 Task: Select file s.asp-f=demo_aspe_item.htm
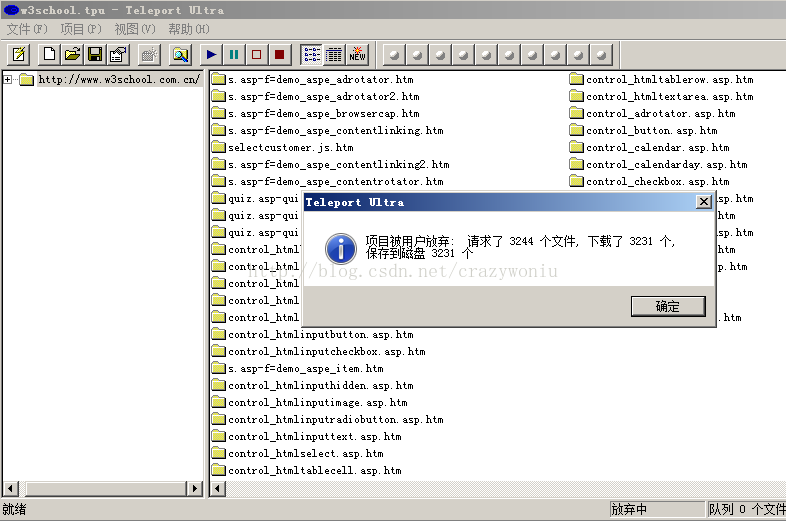point(306,369)
